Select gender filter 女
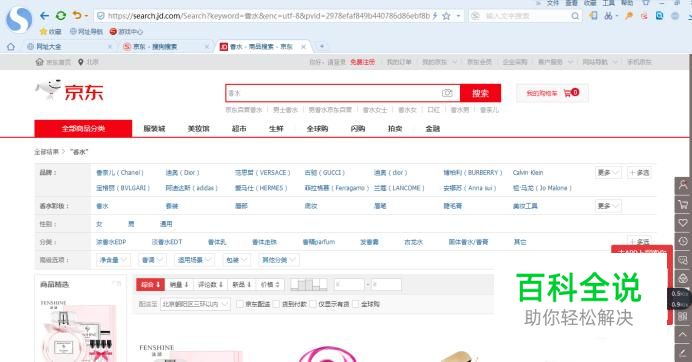692x362 pixels. [x=99, y=224]
